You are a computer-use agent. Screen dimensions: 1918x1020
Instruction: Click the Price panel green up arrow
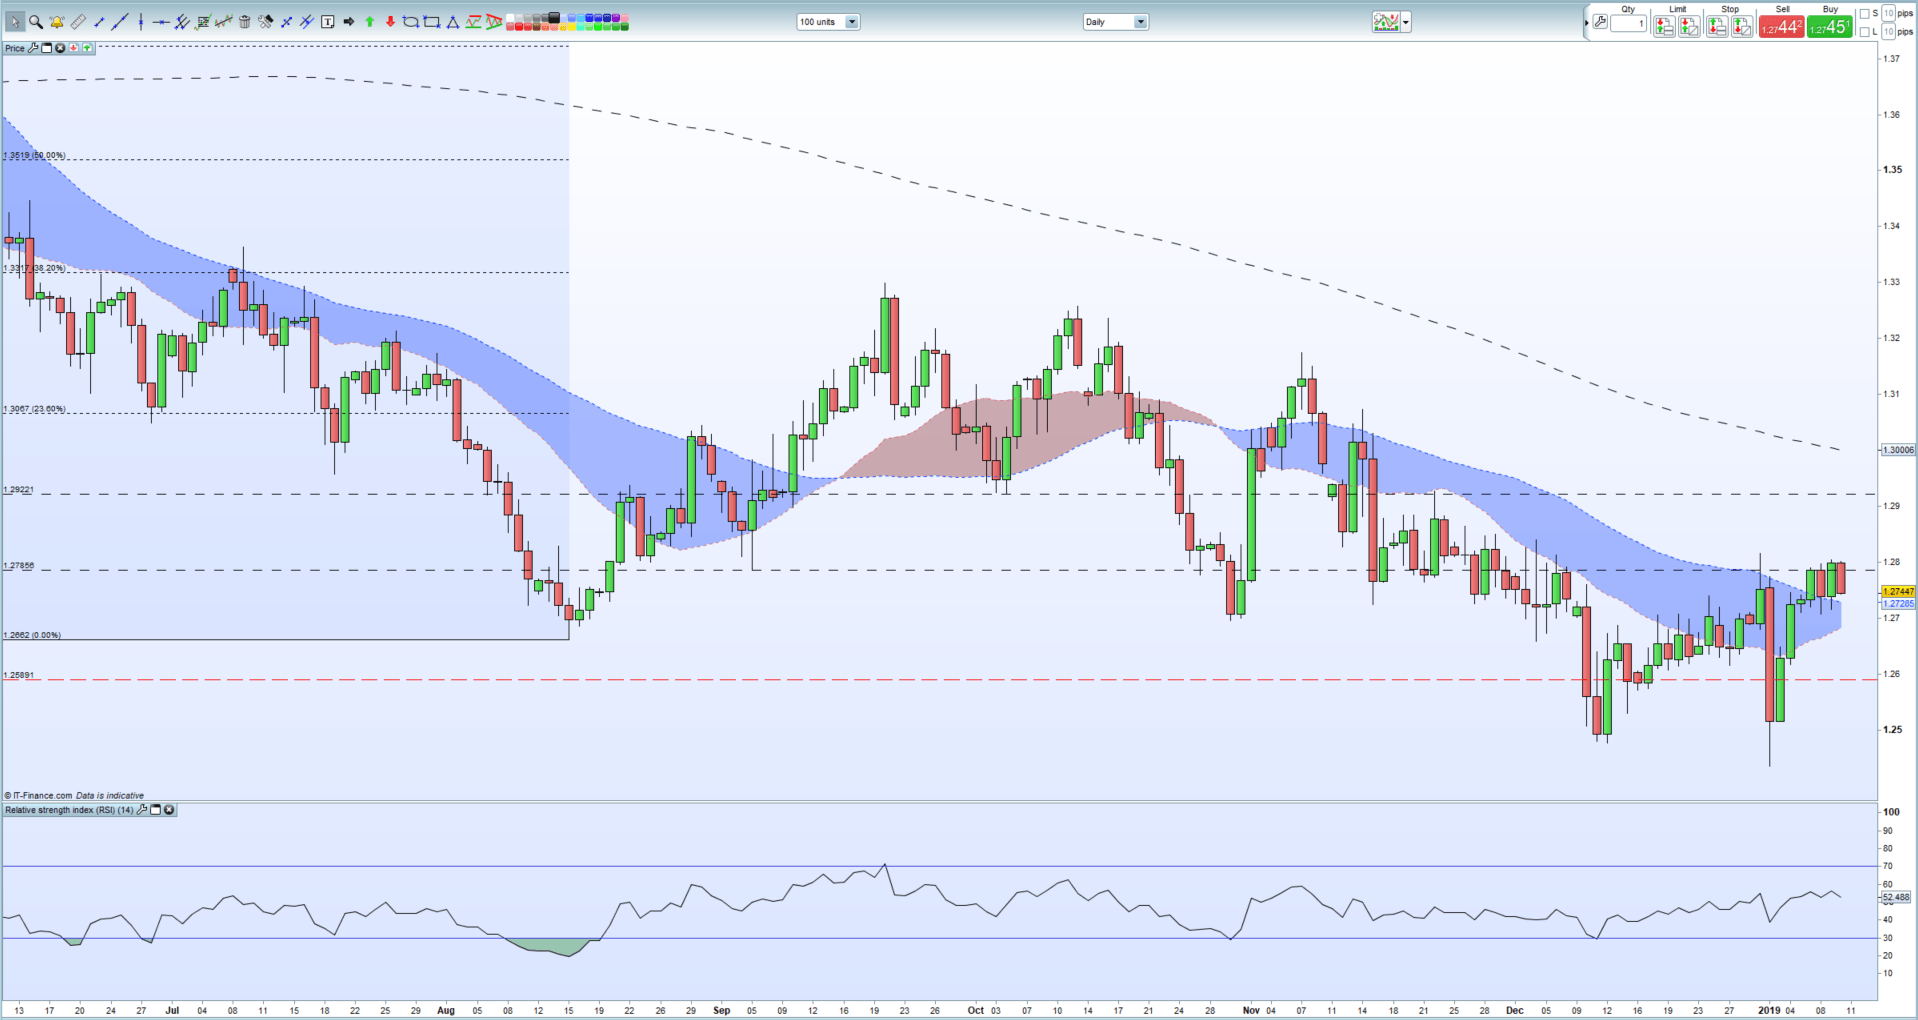tap(87, 48)
